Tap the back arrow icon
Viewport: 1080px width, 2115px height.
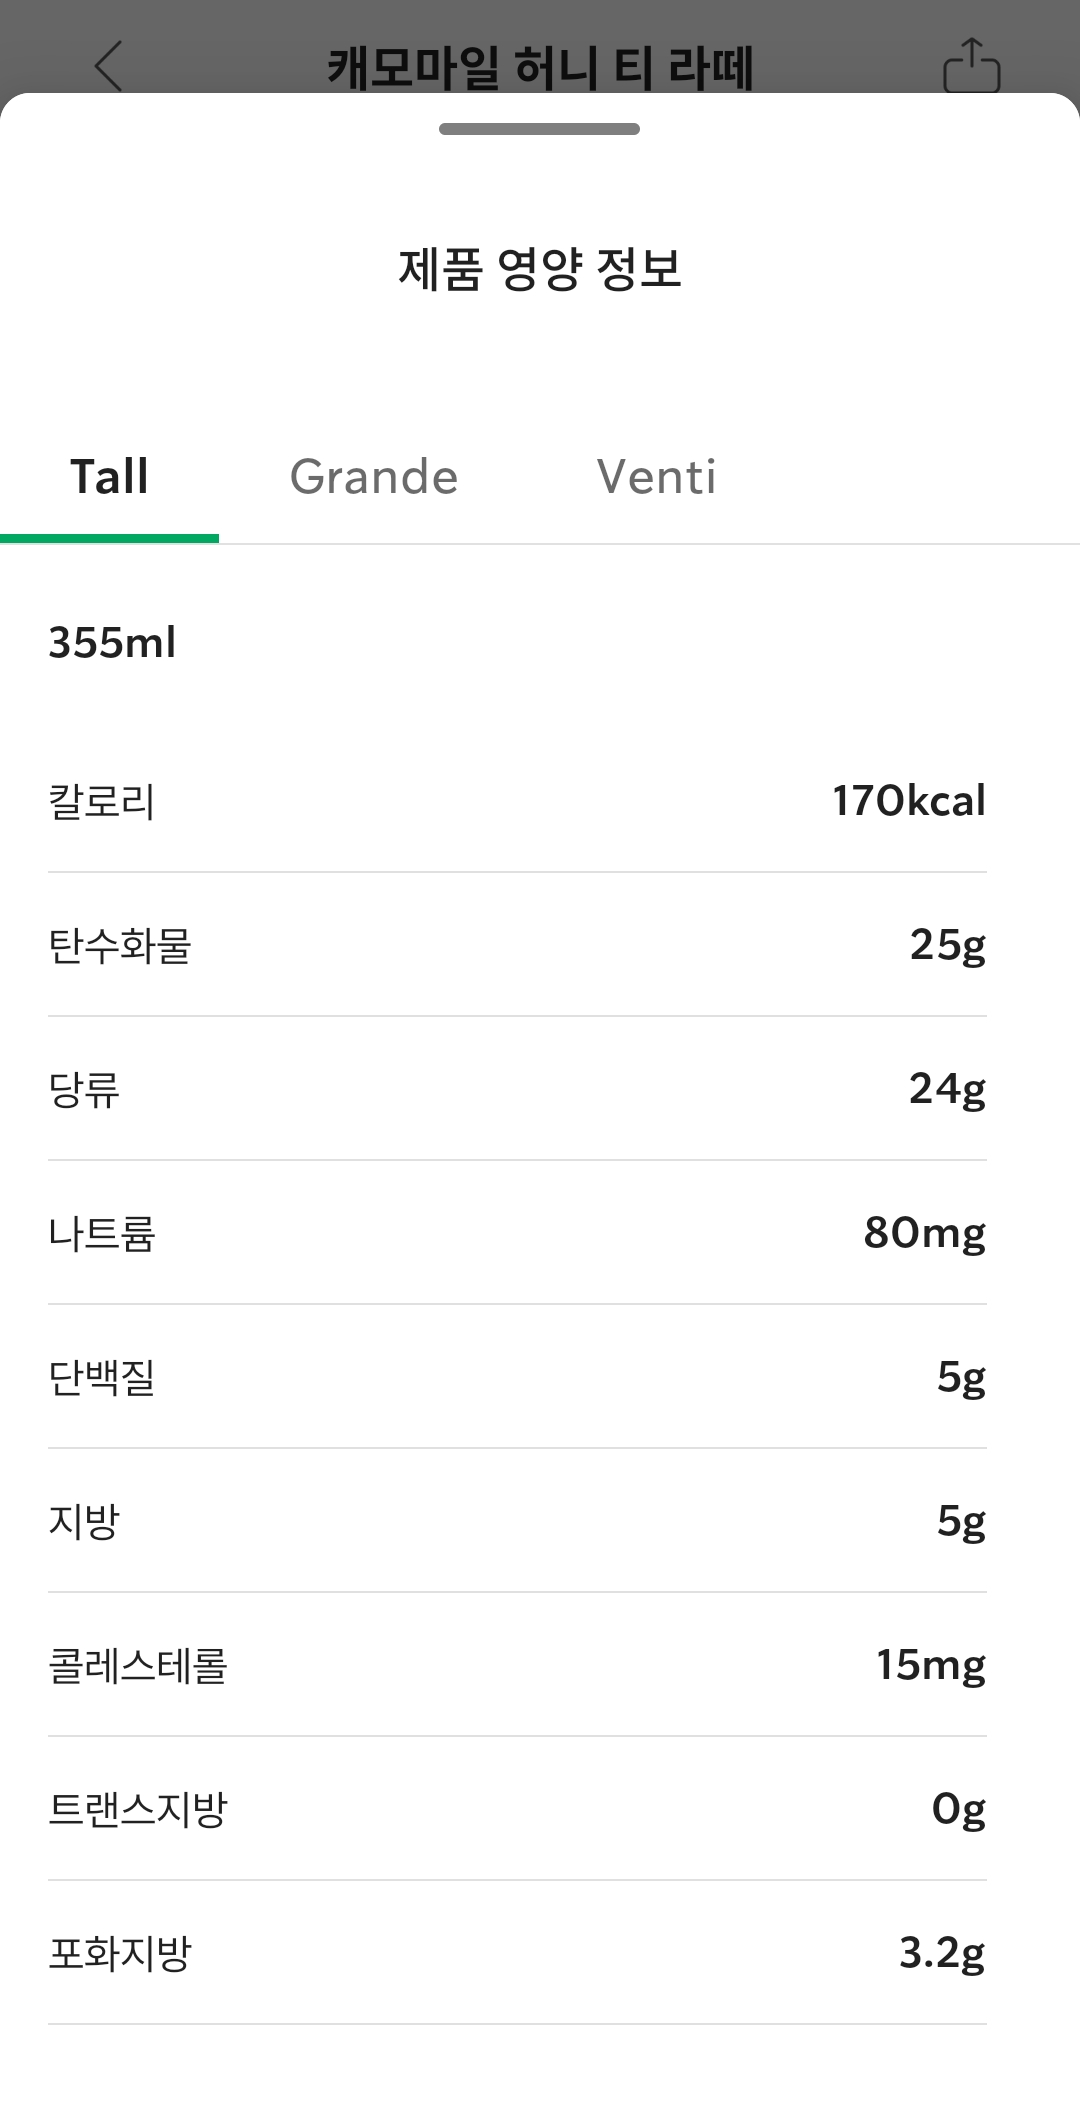(x=108, y=66)
